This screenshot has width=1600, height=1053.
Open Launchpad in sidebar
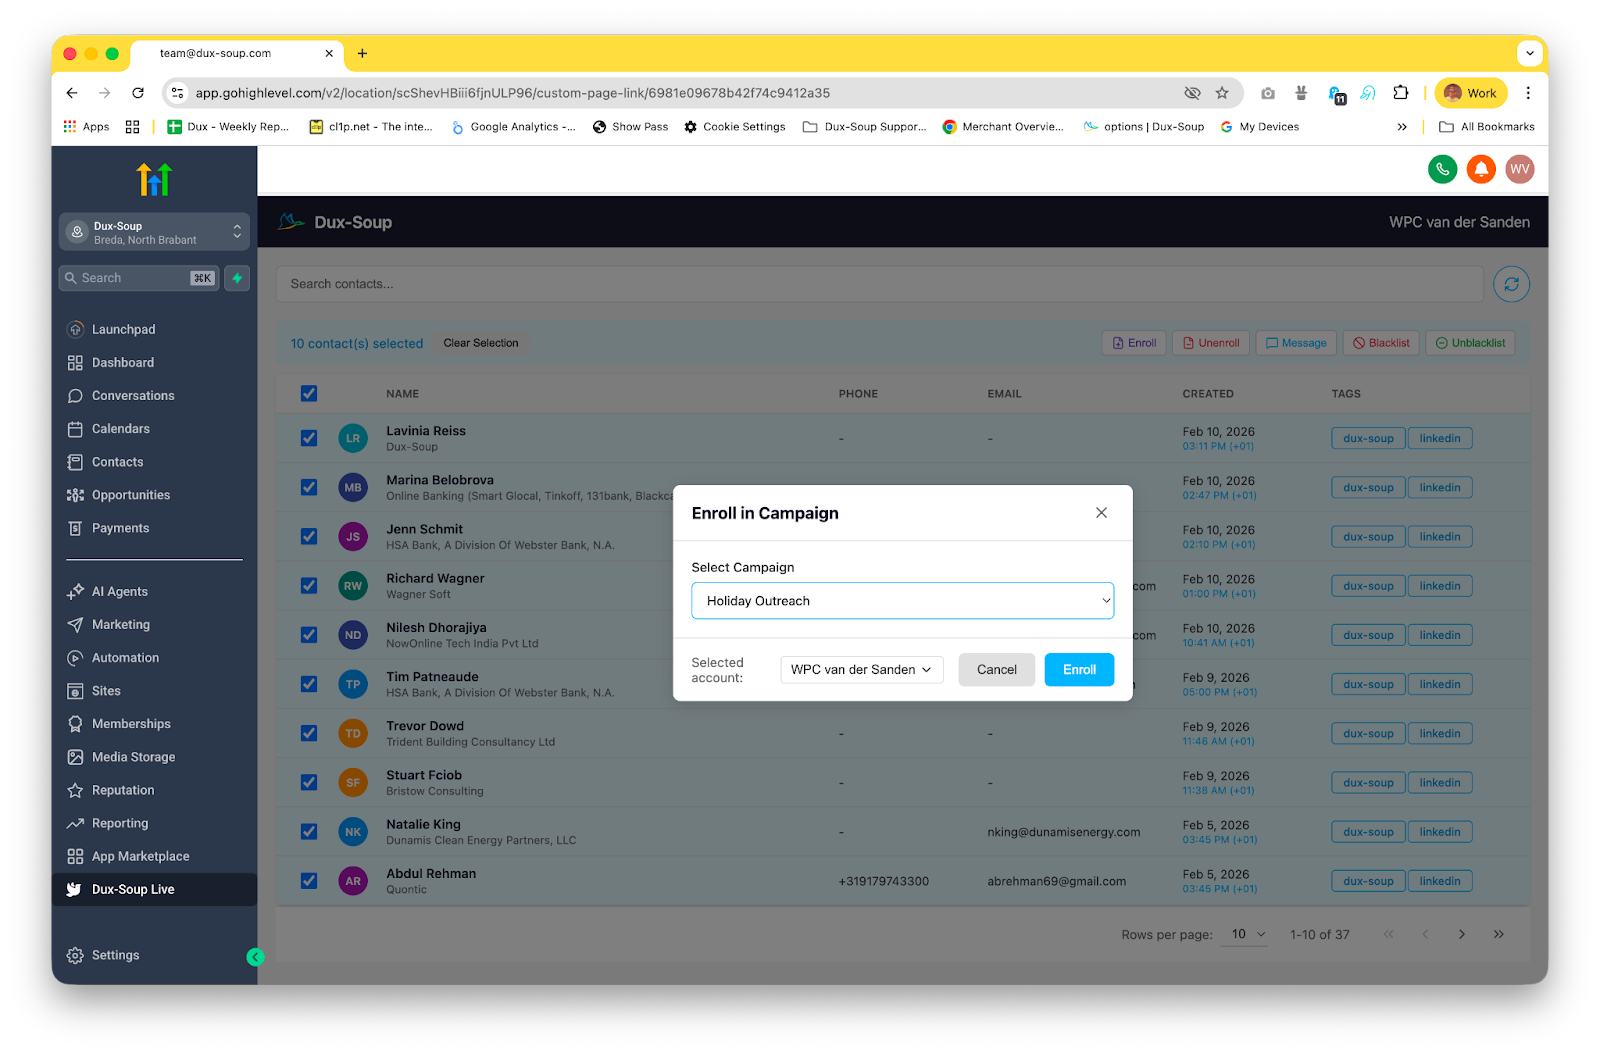(124, 329)
